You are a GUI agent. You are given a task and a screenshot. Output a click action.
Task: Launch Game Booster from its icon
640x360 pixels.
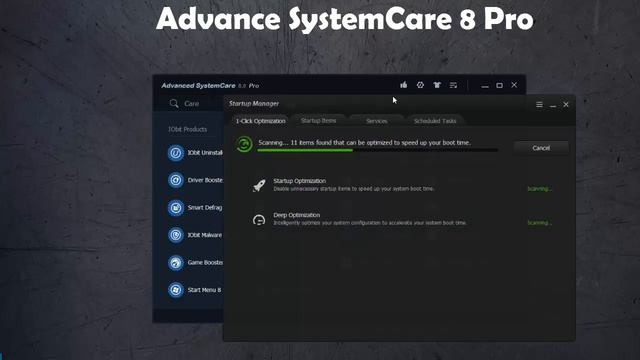coord(176,262)
